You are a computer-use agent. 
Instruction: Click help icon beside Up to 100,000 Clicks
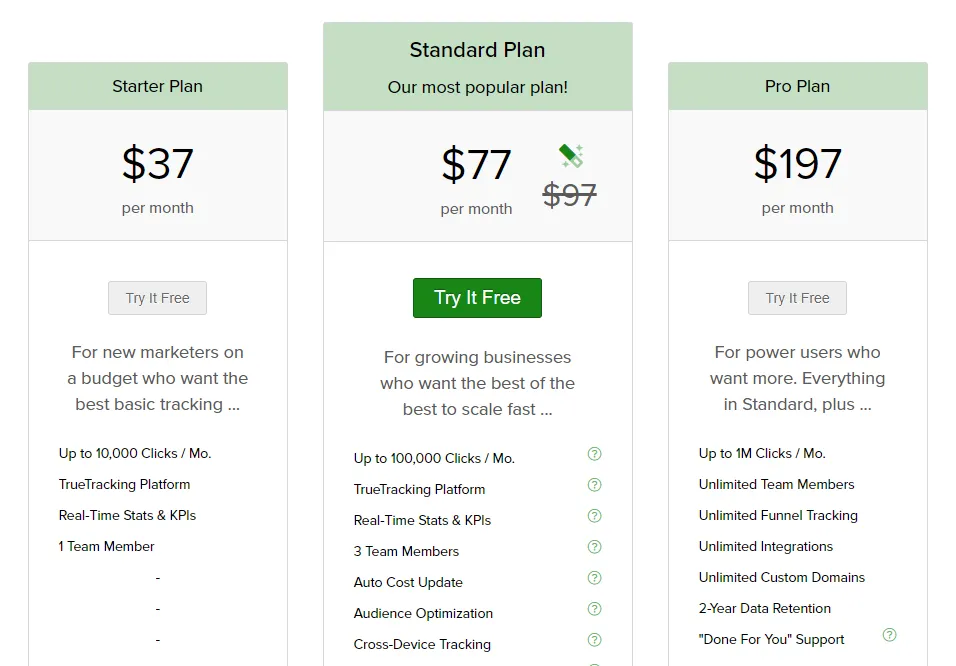coord(594,454)
